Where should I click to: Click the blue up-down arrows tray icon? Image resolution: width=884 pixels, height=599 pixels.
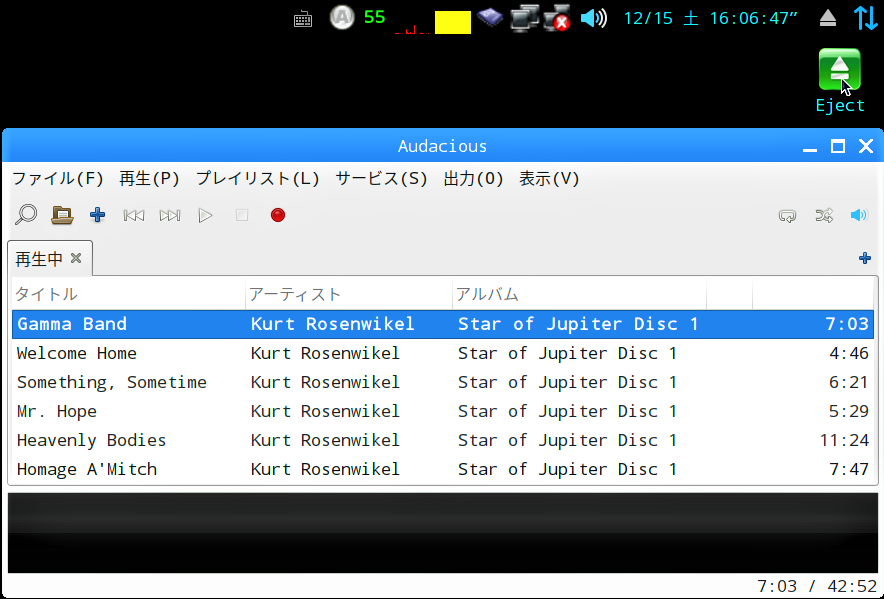tap(865, 17)
